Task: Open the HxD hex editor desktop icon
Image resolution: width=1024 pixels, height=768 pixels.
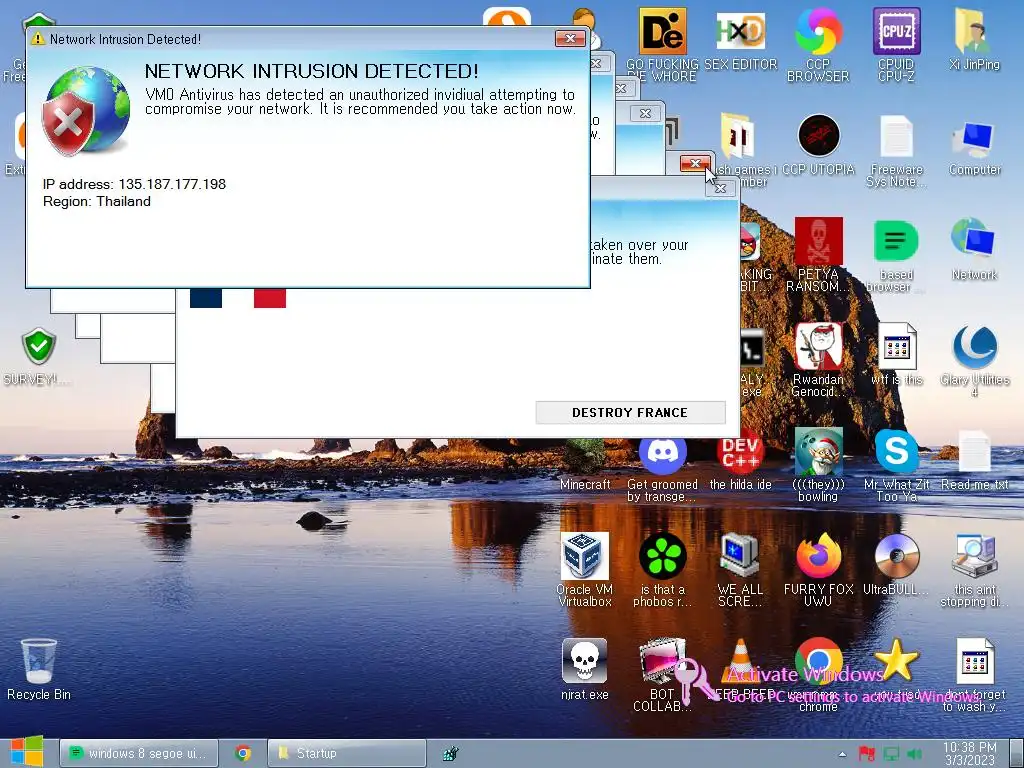Action: click(x=740, y=31)
